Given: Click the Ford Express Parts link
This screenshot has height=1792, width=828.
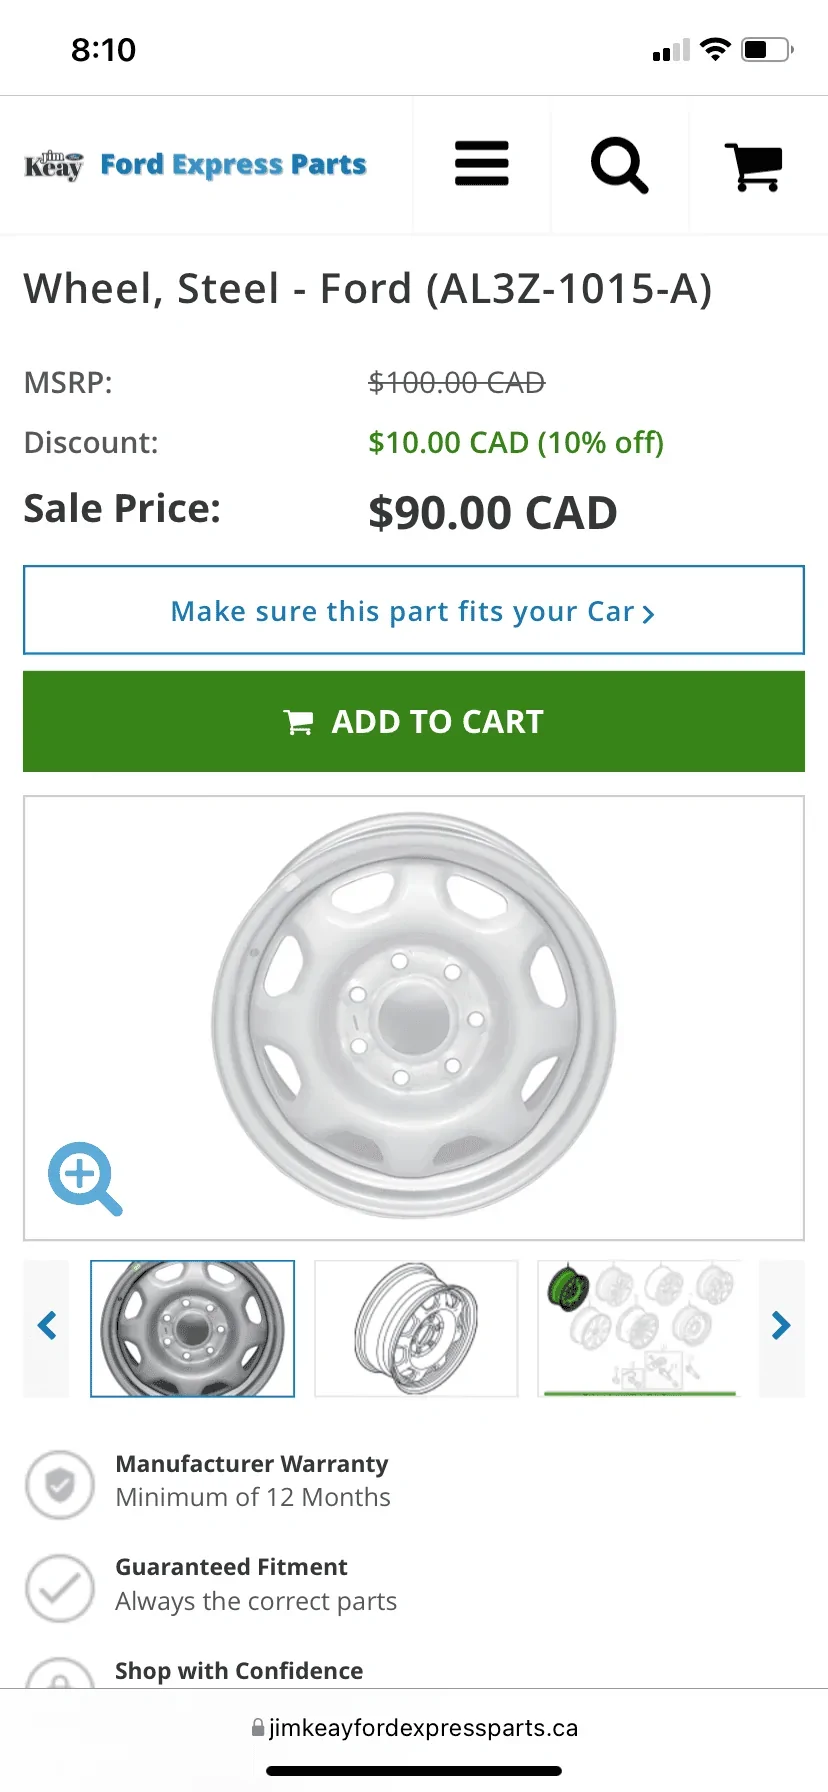Looking at the screenshot, I should pyautogui.click(x=233, y=165).
